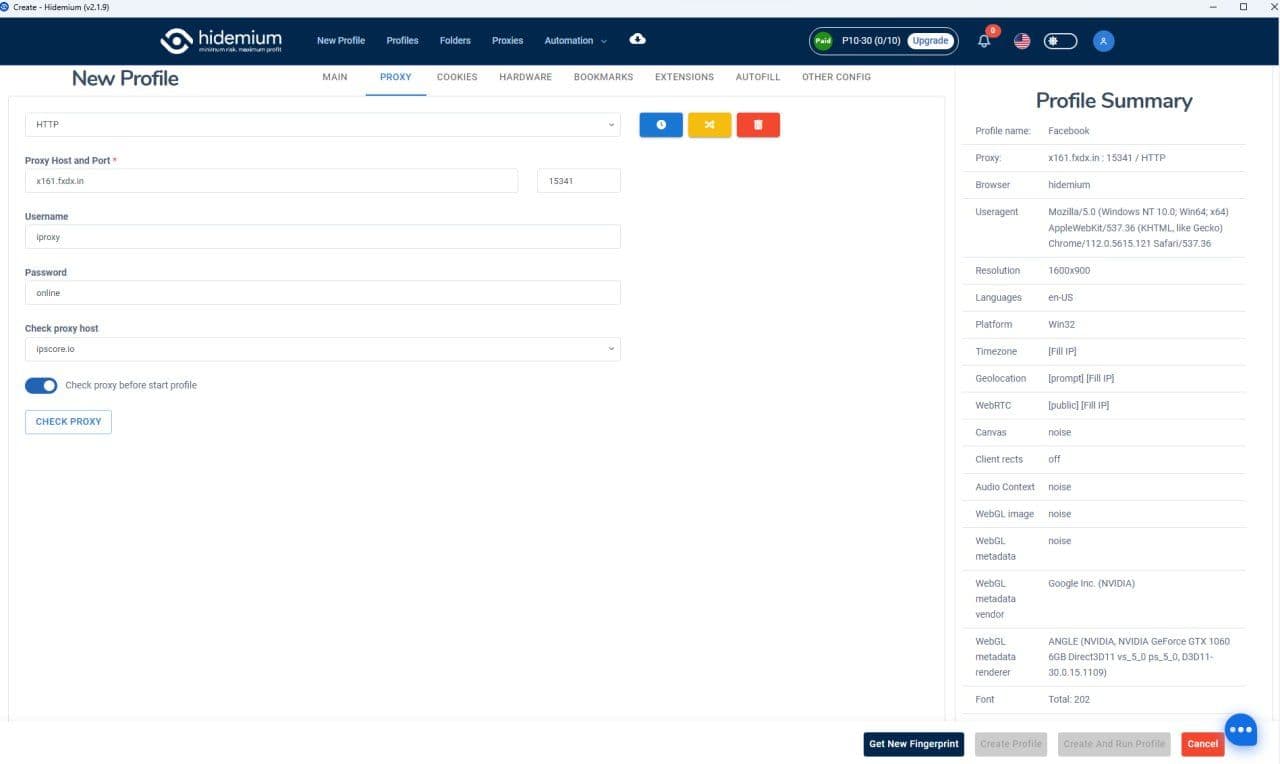Click the blue clock proxy history icon

point(660,125)
